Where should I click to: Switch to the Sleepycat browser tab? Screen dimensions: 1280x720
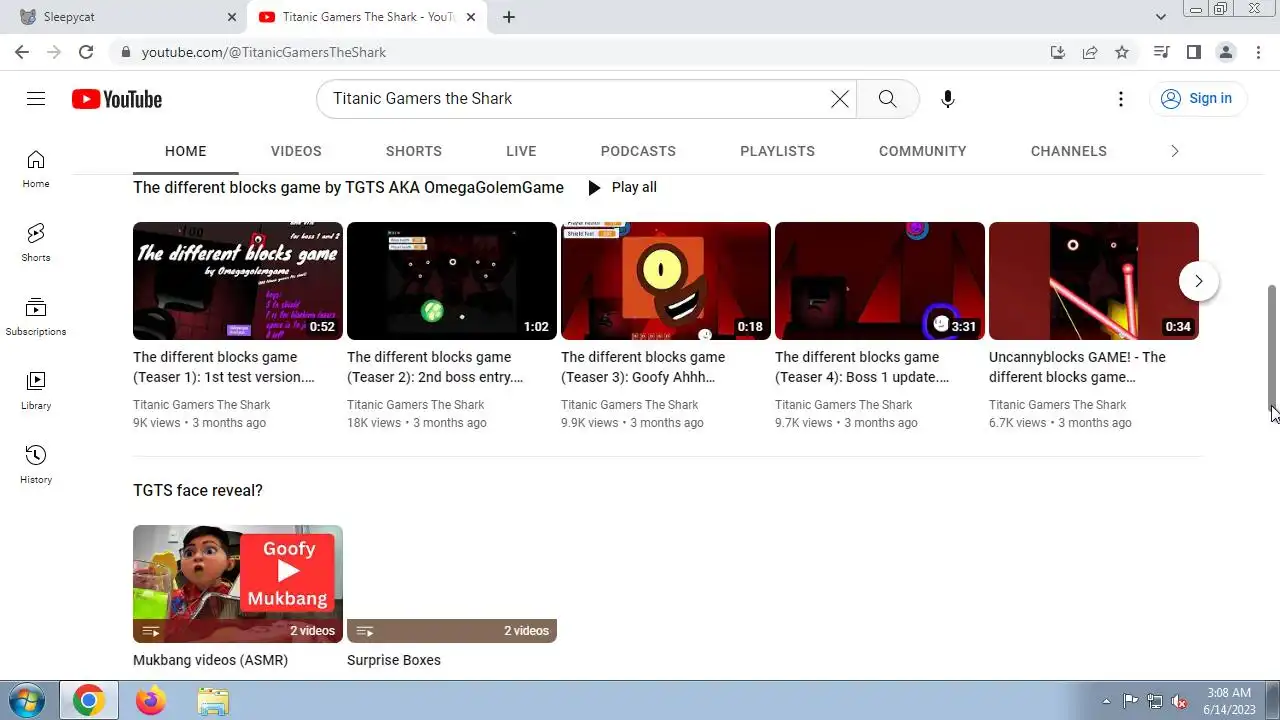click(124, 17)
